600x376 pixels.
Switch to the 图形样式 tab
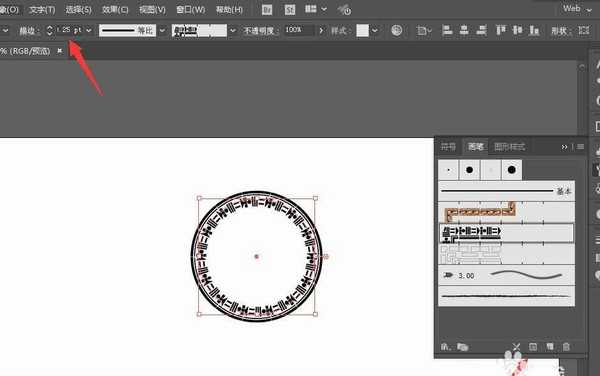[x=510, y=146]
